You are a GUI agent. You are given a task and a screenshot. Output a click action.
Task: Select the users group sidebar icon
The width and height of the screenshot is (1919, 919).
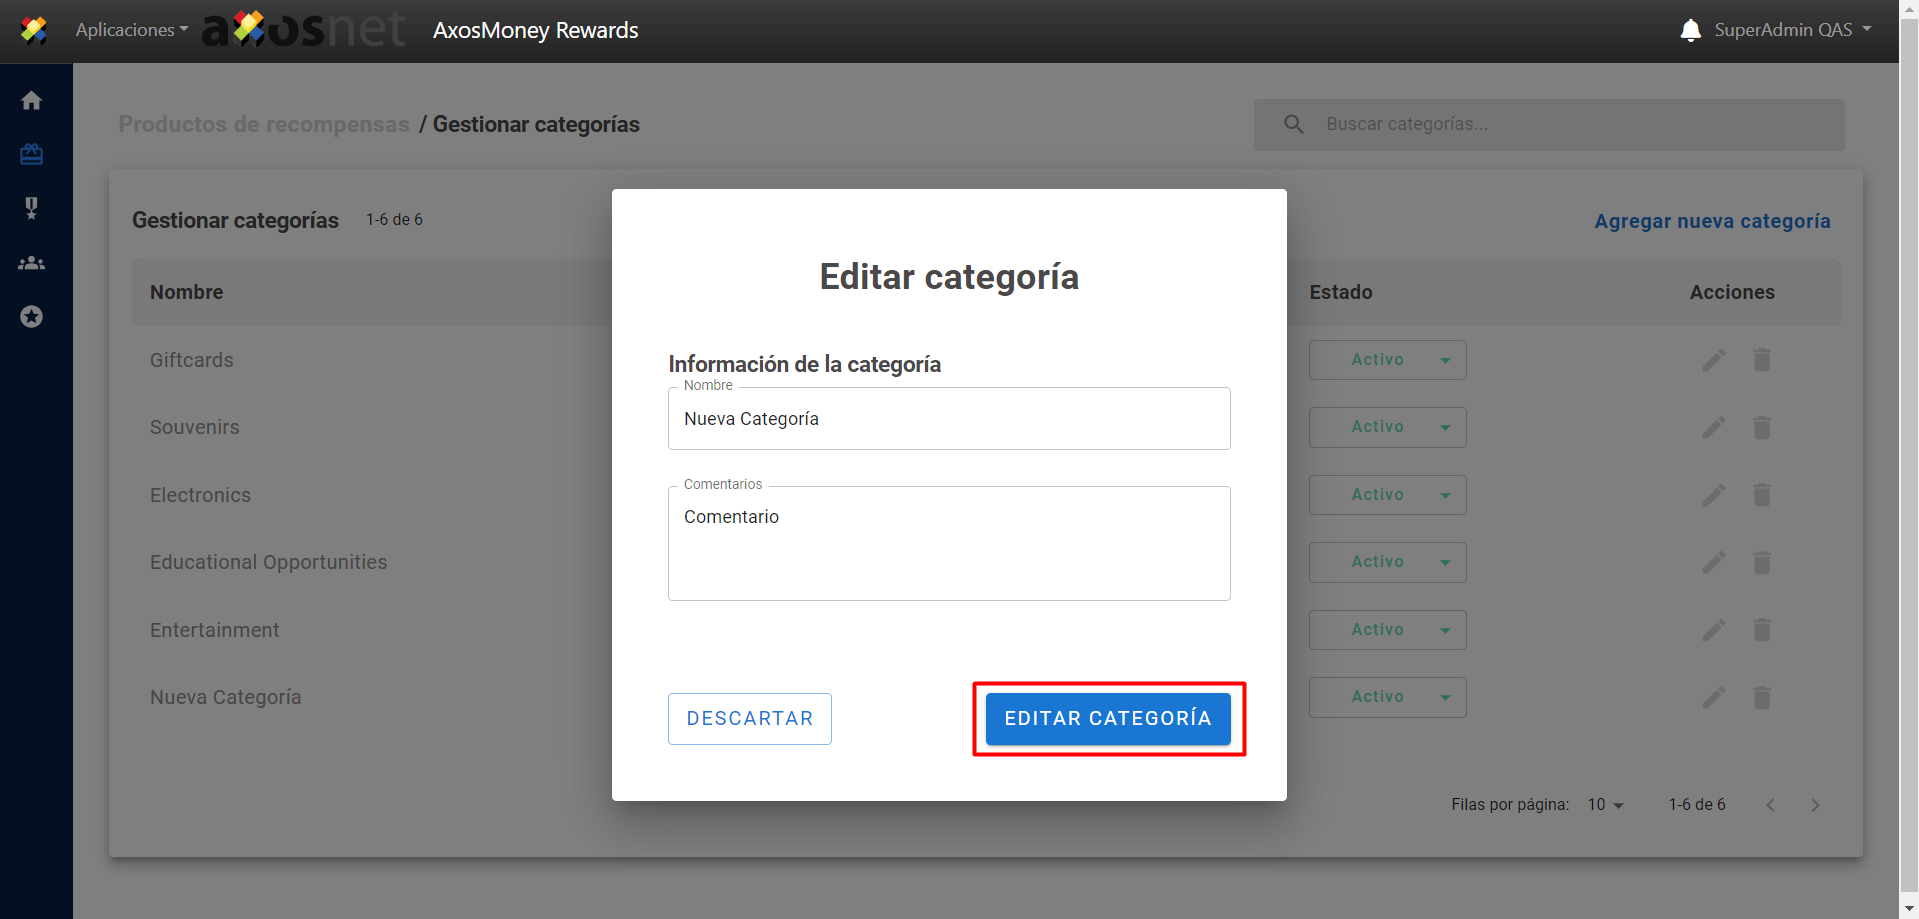tap(32, 263)
